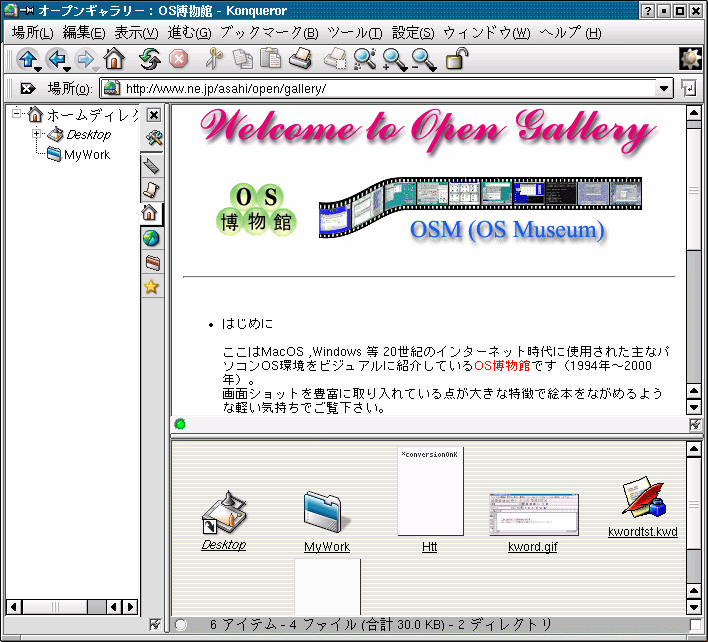The image size is (708, 642).
Task: Toggle link-view checkbox of file pane
Action: (695, 625)
